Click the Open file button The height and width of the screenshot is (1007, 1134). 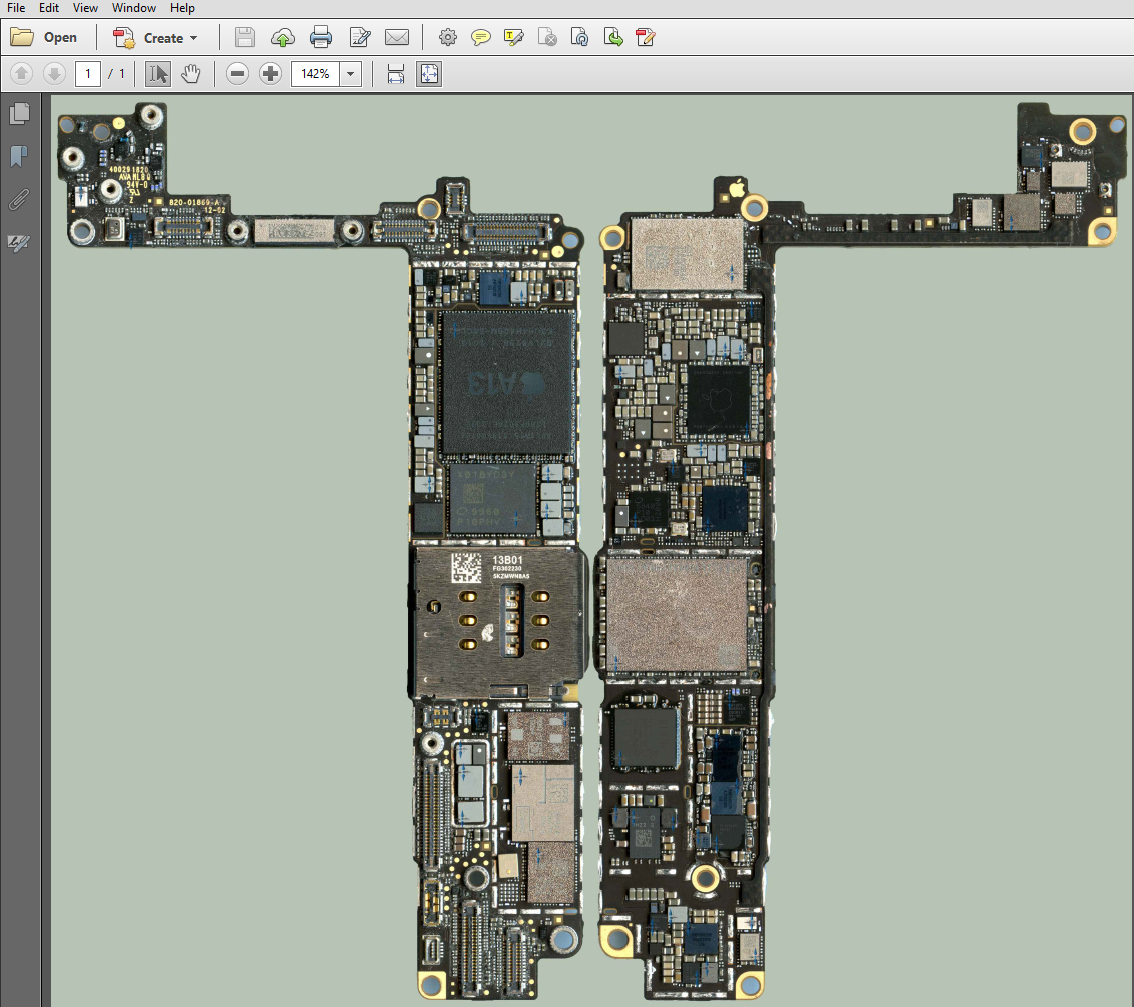click(44, 38)
